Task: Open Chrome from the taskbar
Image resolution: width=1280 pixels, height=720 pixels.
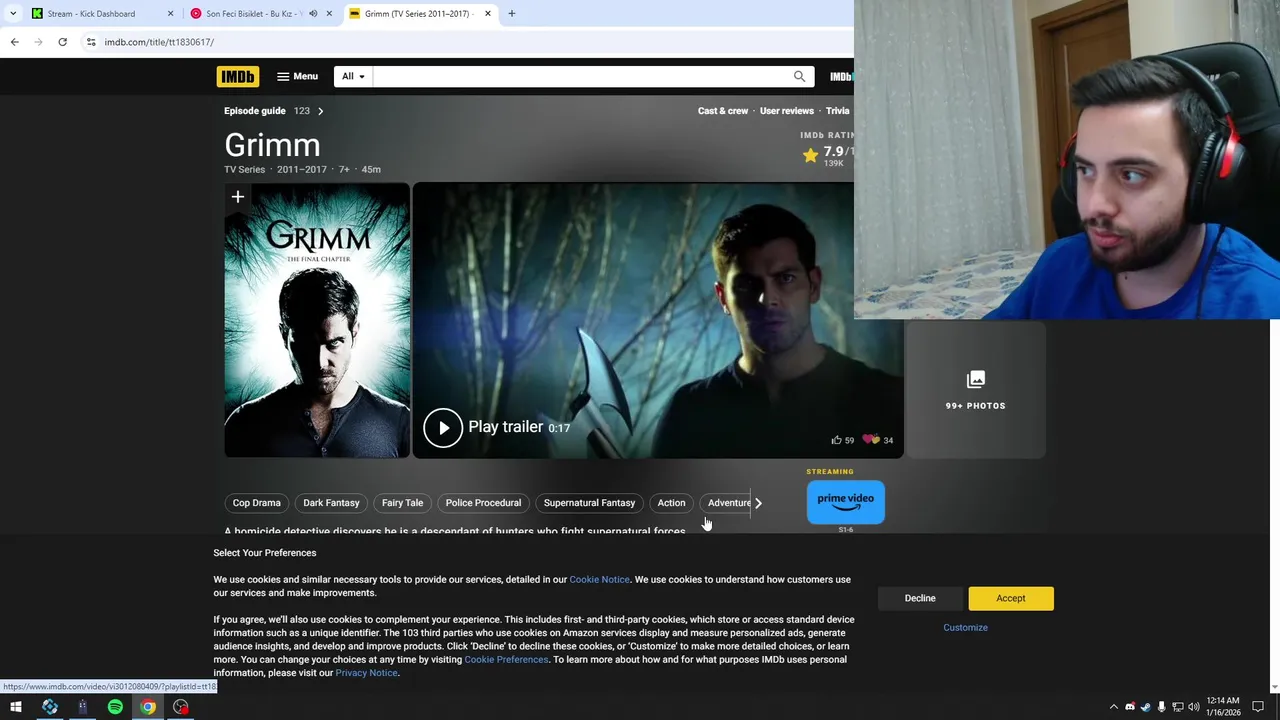Action: pos(148,707)
